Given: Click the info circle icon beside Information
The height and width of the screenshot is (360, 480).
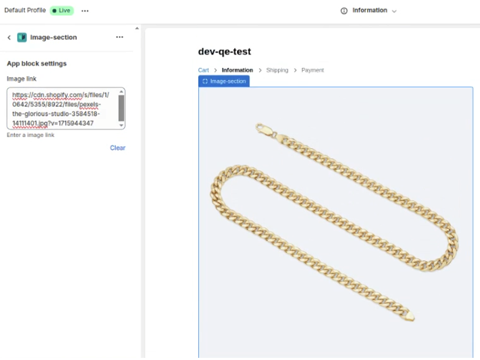Looking at the screenshot, I should coord(344,11).
